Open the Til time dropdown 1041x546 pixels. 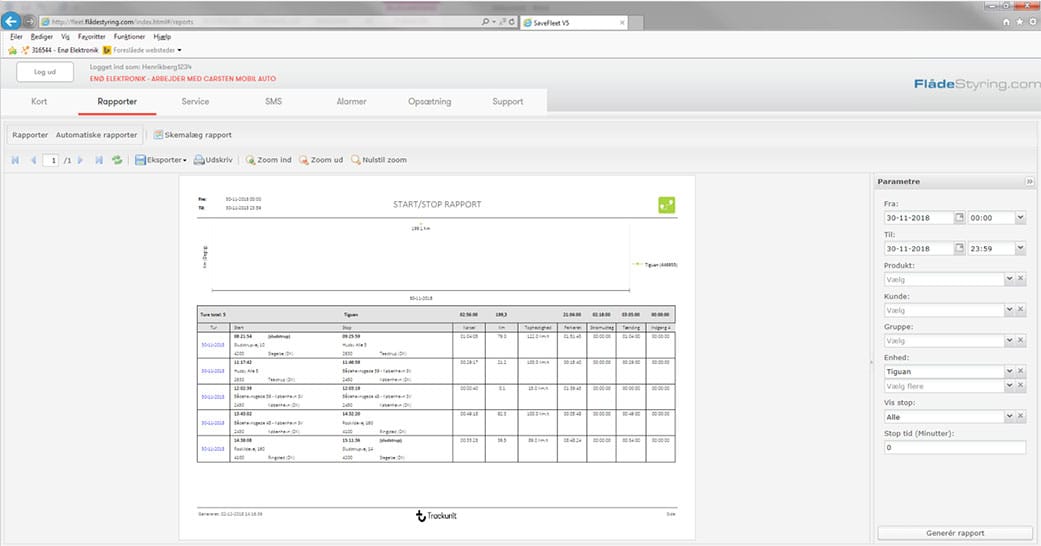point(1020,249)
